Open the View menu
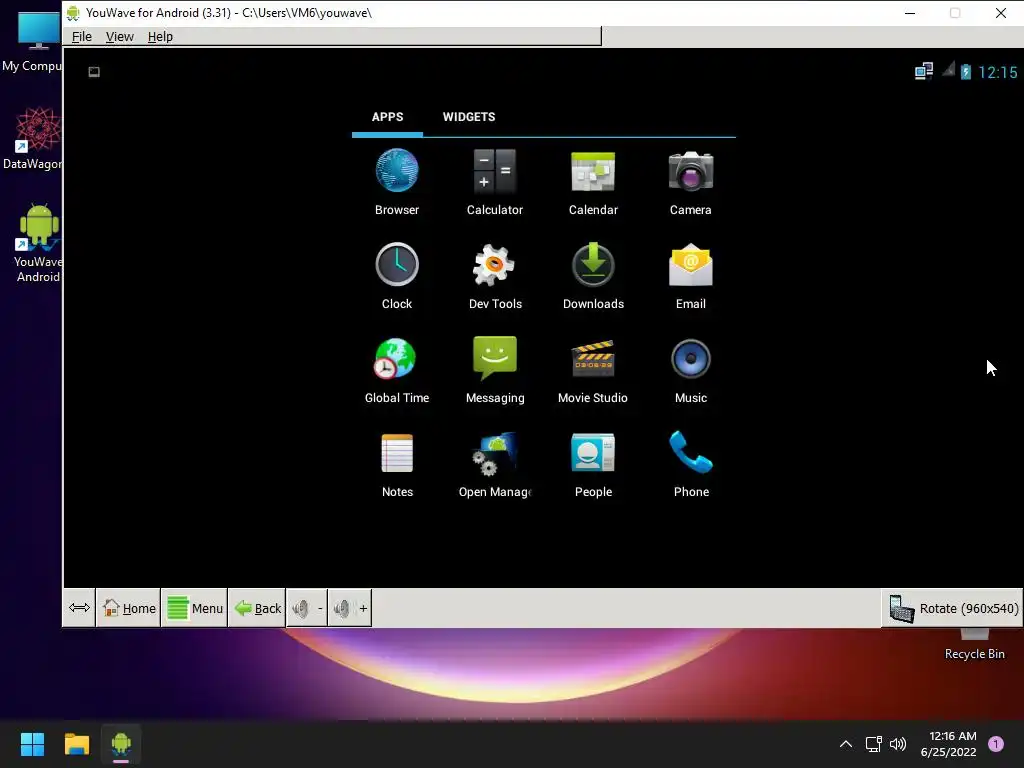 (120, 37)
